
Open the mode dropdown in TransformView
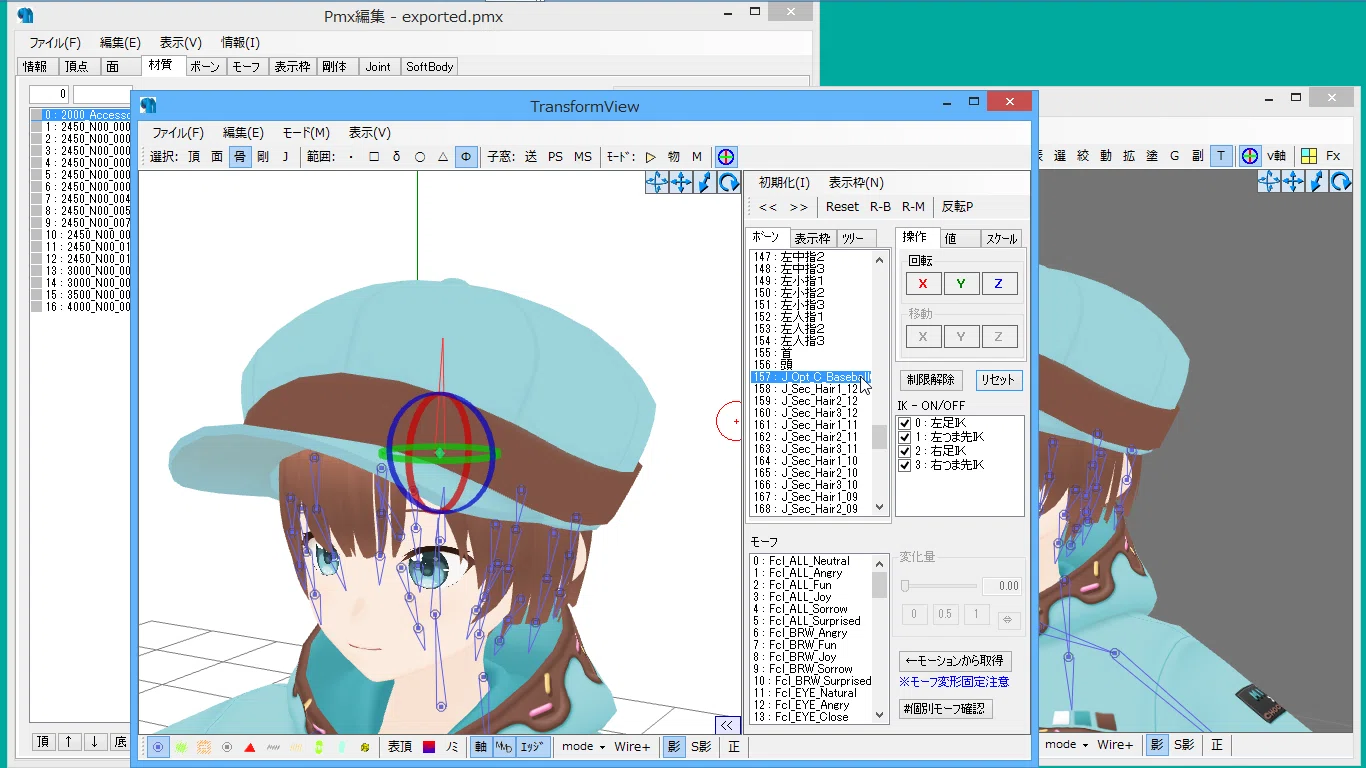[583, 746]
